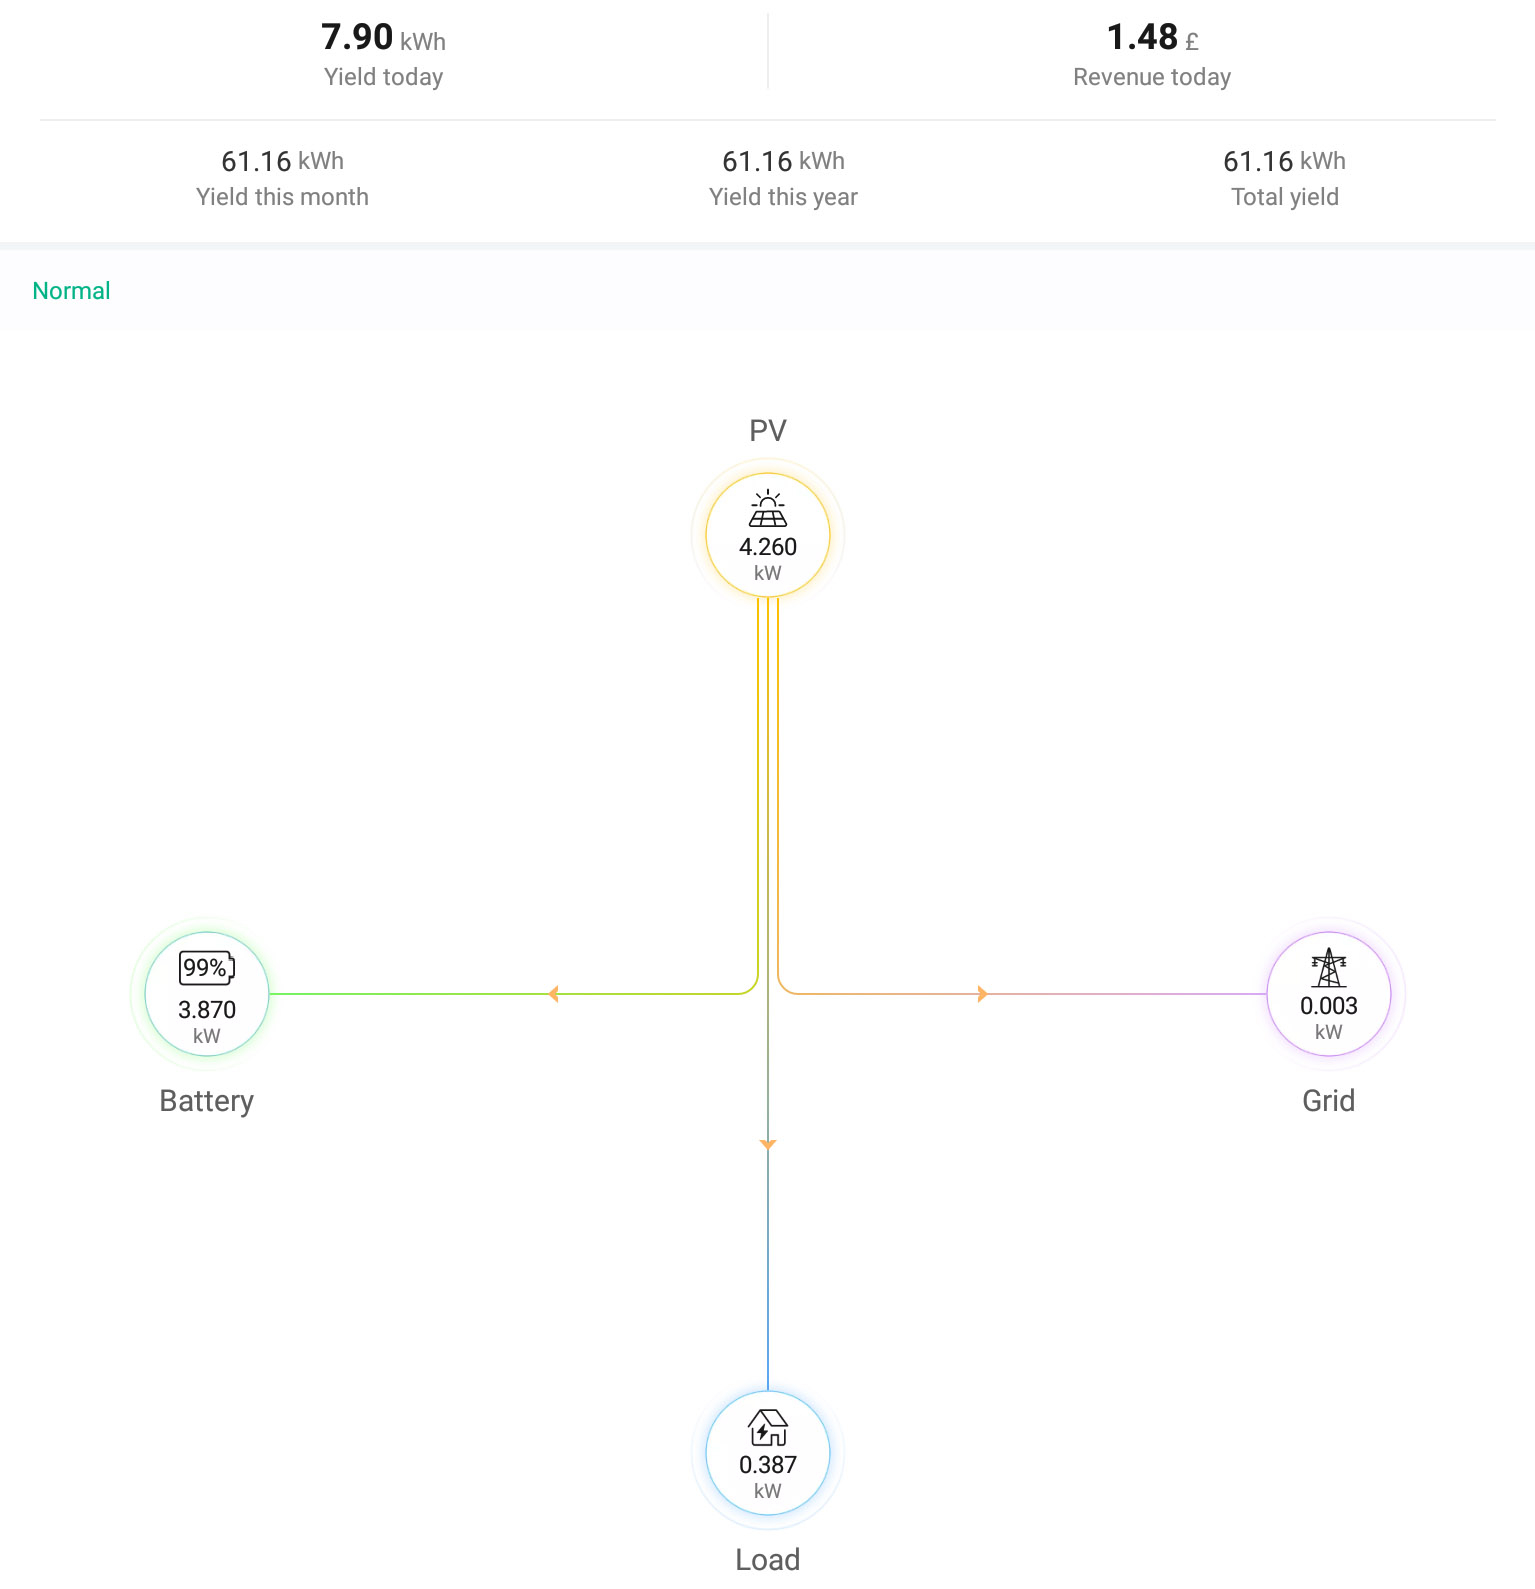The height and width of the screenshot is (1589, 1535).
Task: Click the orange arrow toward Battery
Action: [x=553, y=994]
